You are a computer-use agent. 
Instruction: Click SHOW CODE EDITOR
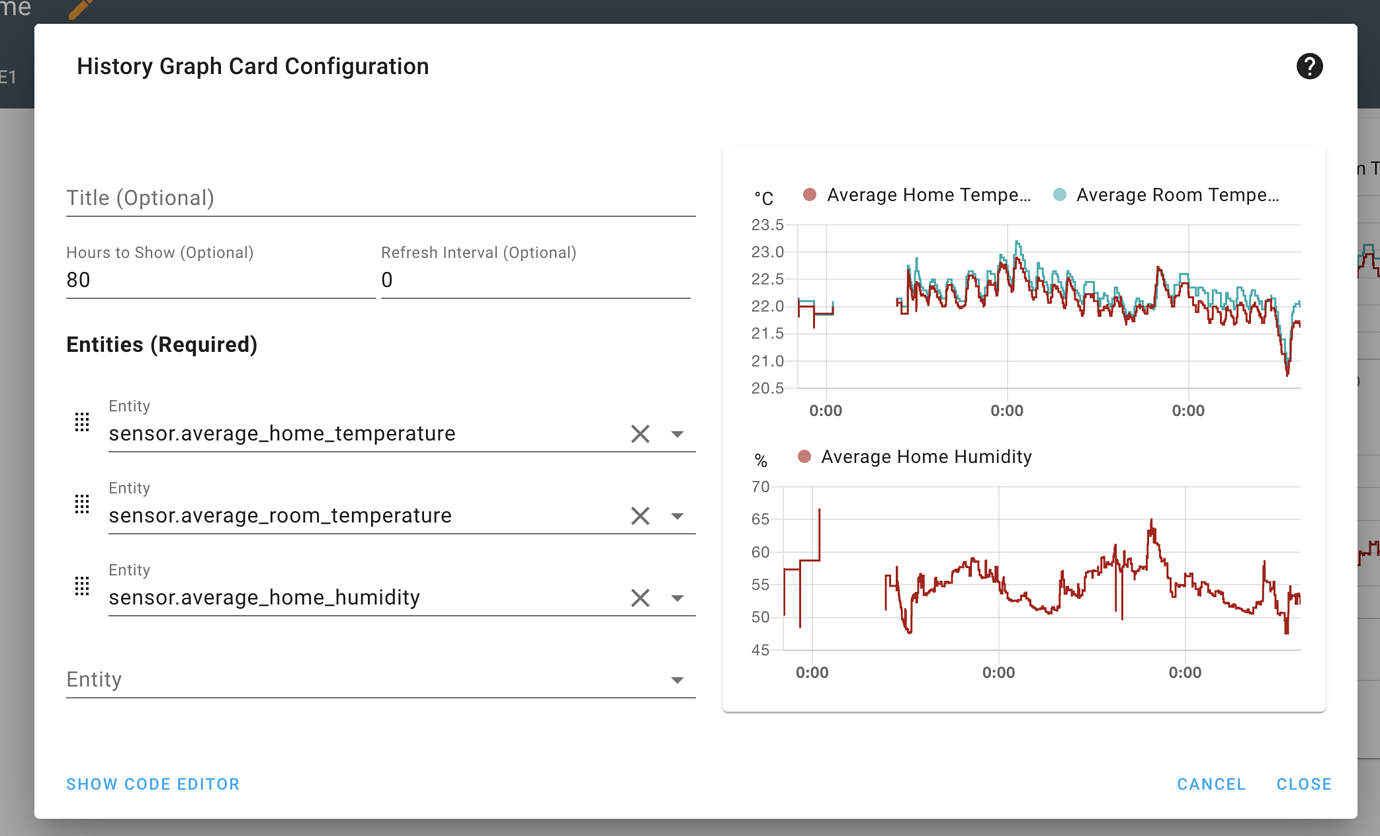click(152, 784)
